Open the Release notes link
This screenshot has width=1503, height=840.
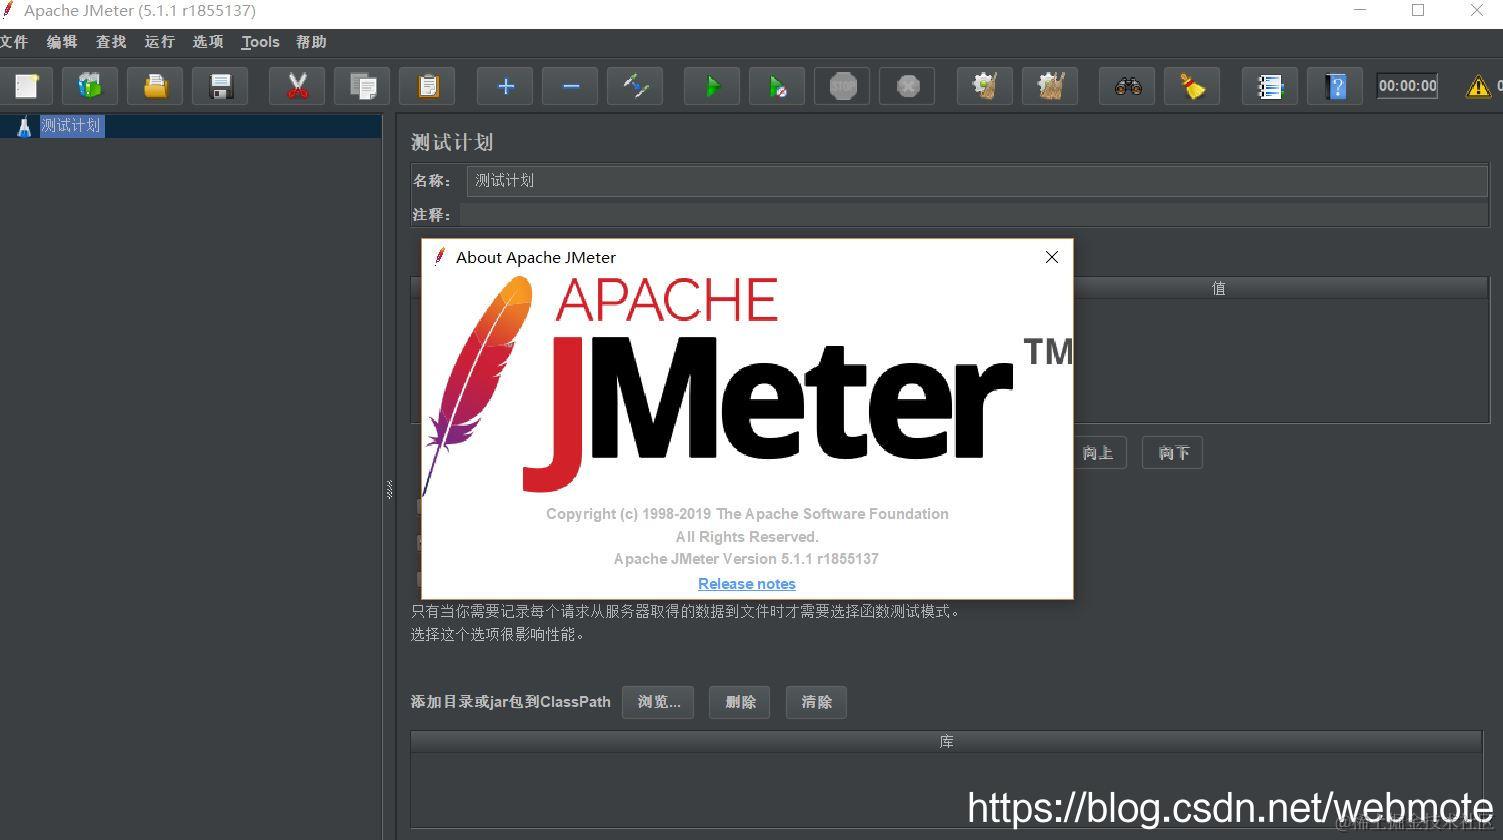point(747,584)
